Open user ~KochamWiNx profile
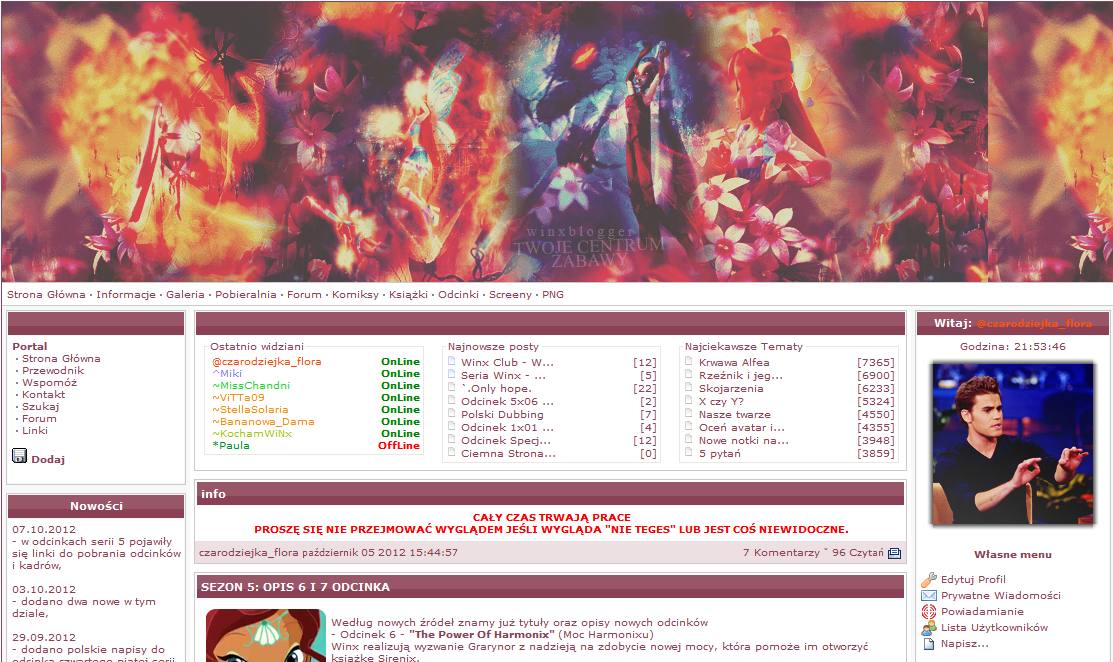1113x662 pixels. 251,434
